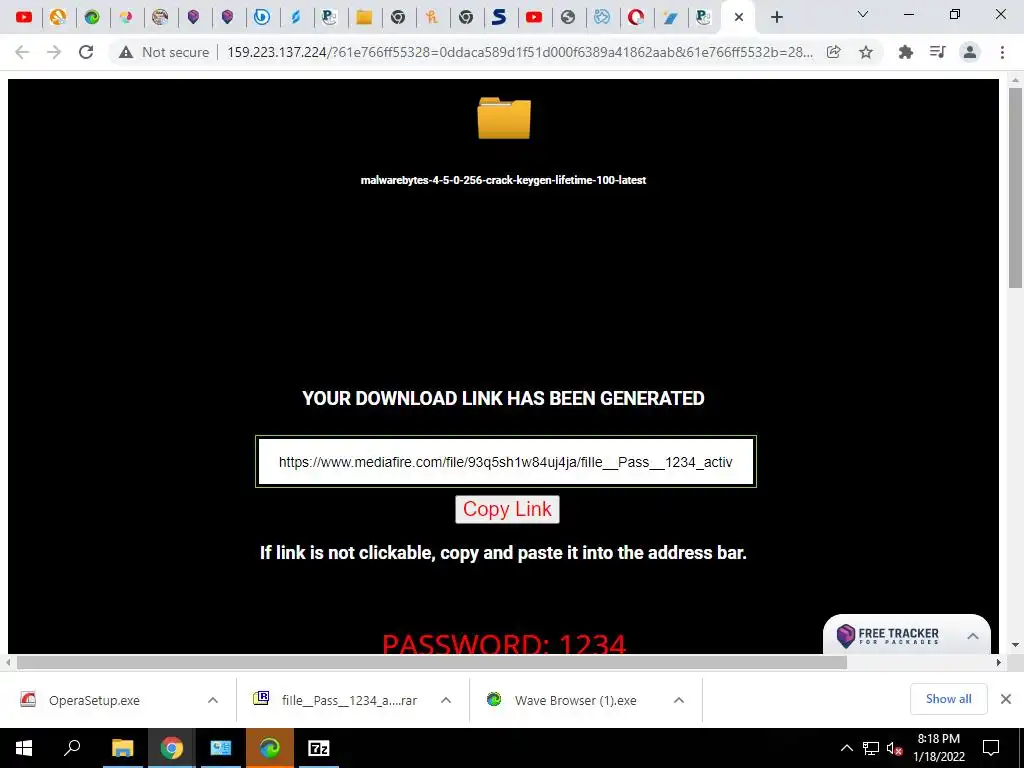Open the clock showing 8:18 PM

point(938,748)
